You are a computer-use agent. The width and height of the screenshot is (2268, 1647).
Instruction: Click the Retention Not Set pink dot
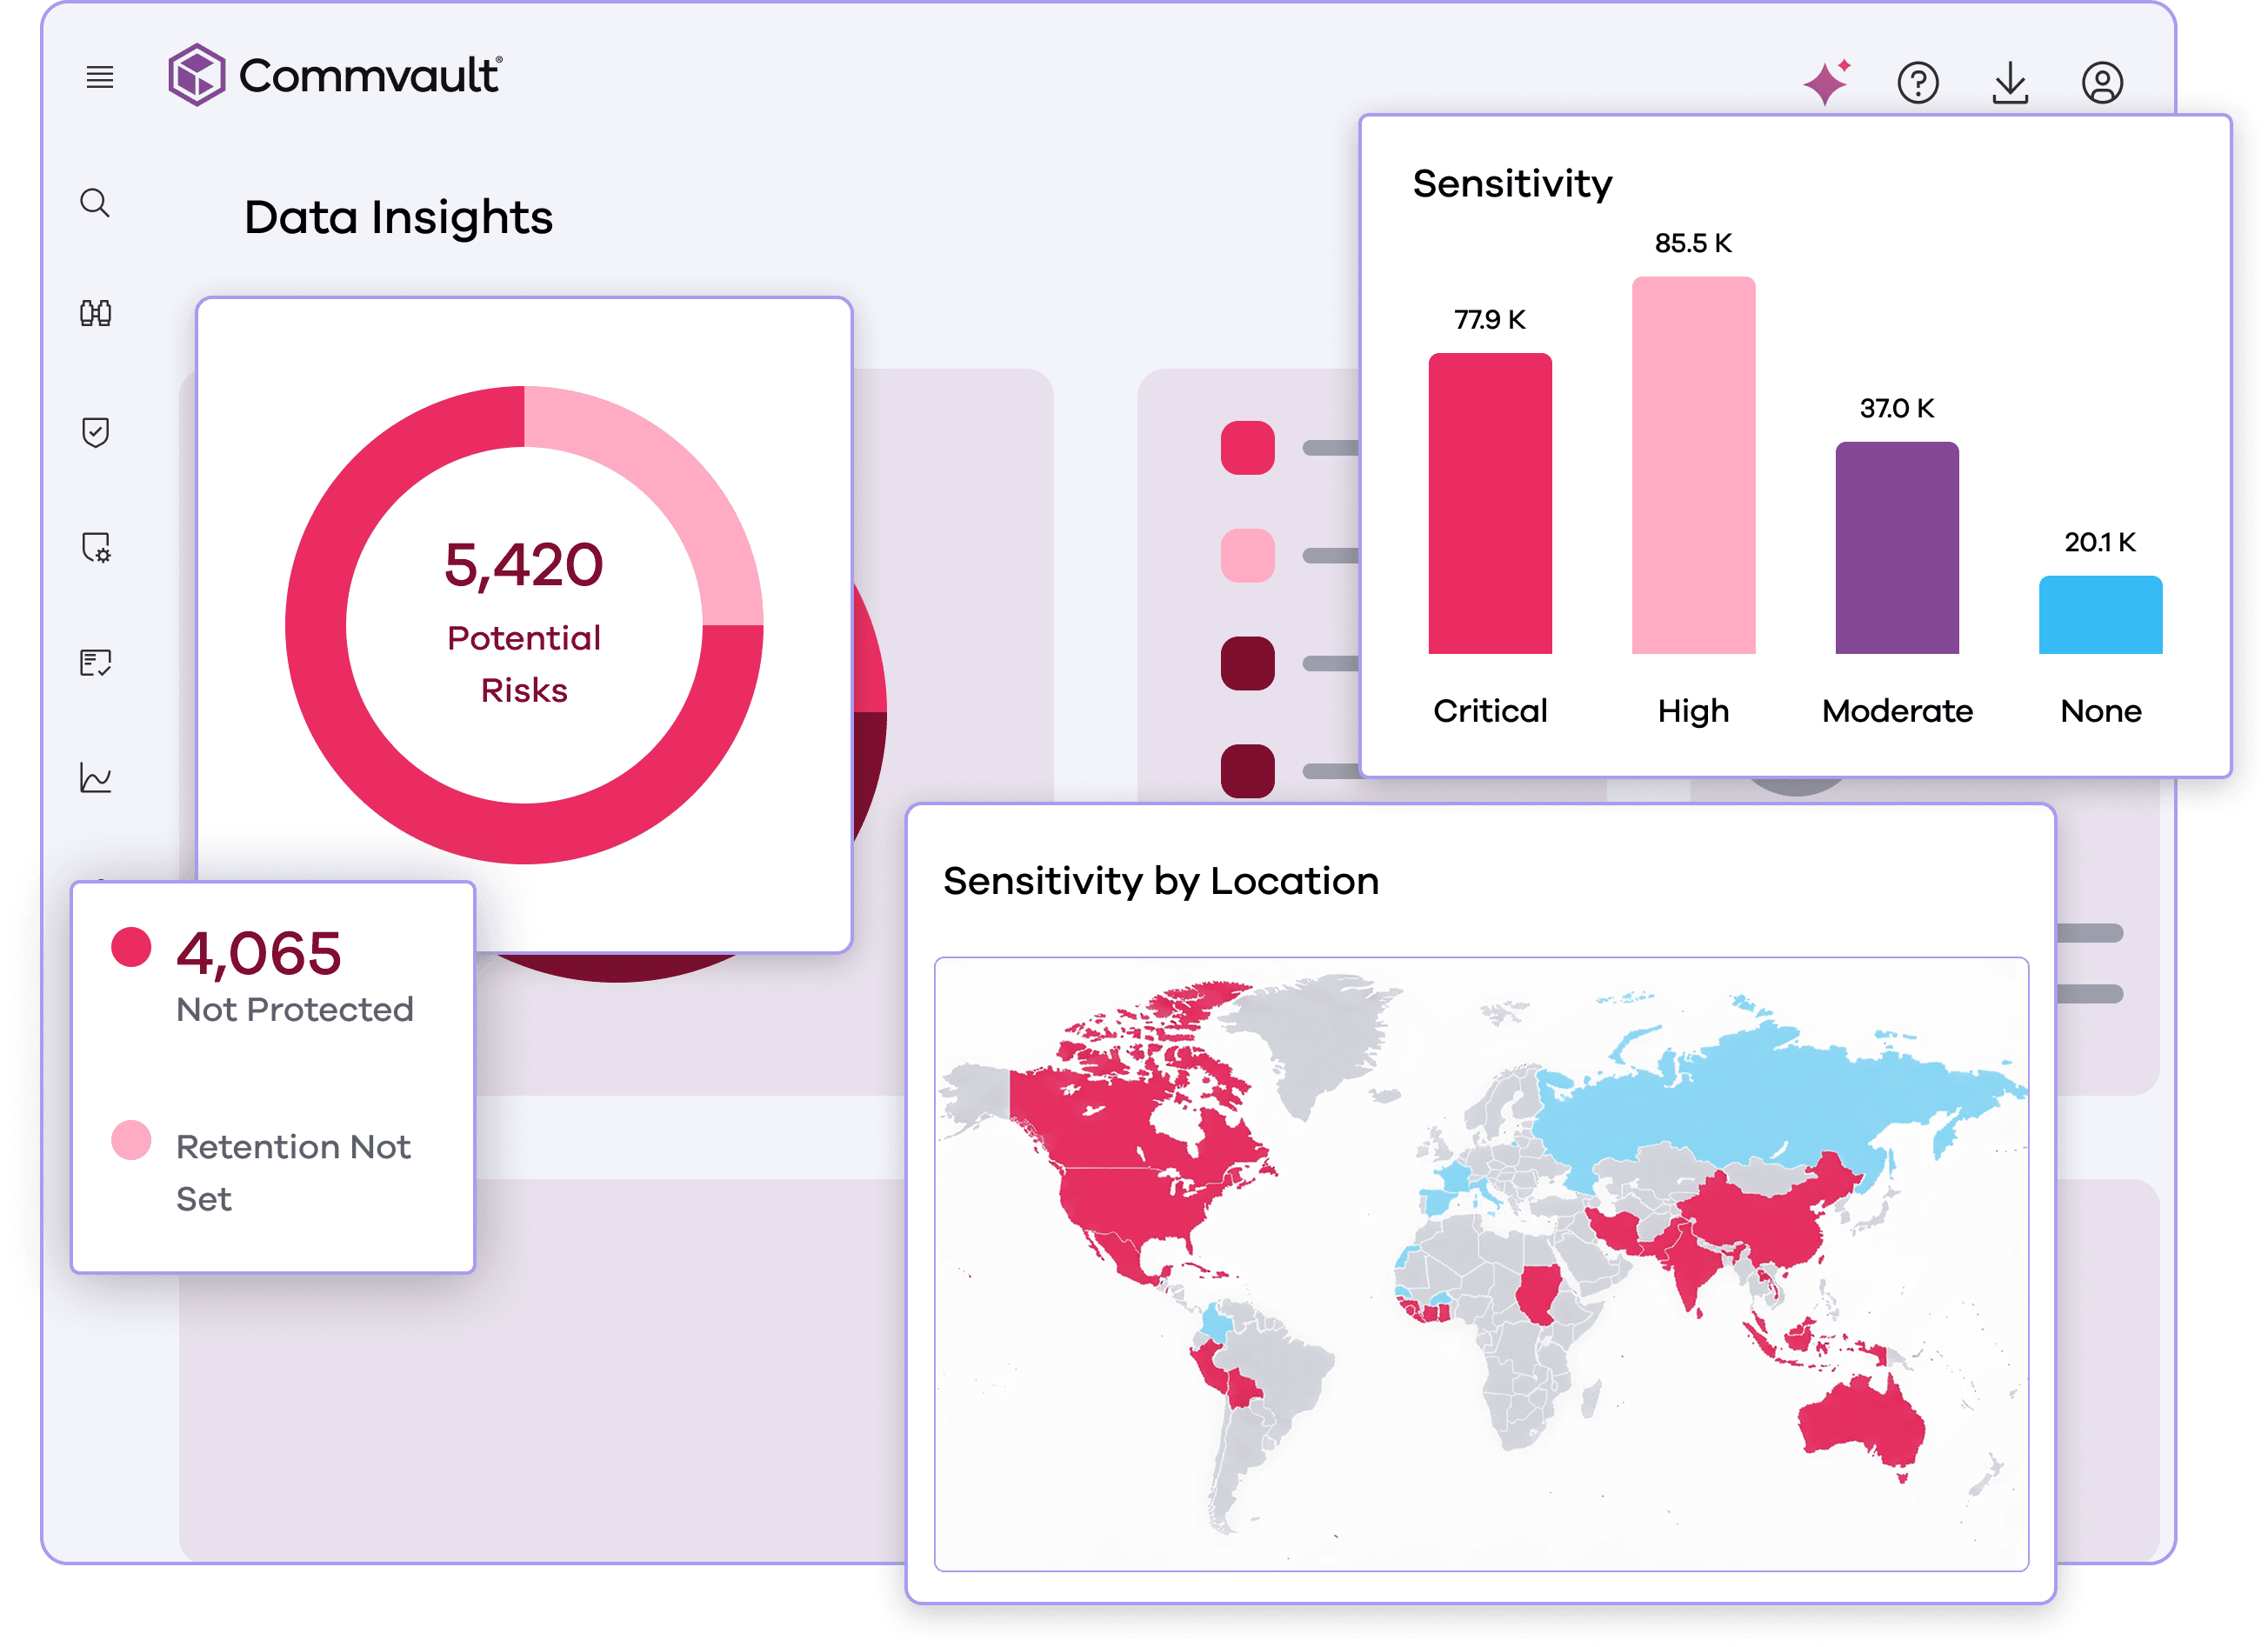point(131,1140)
